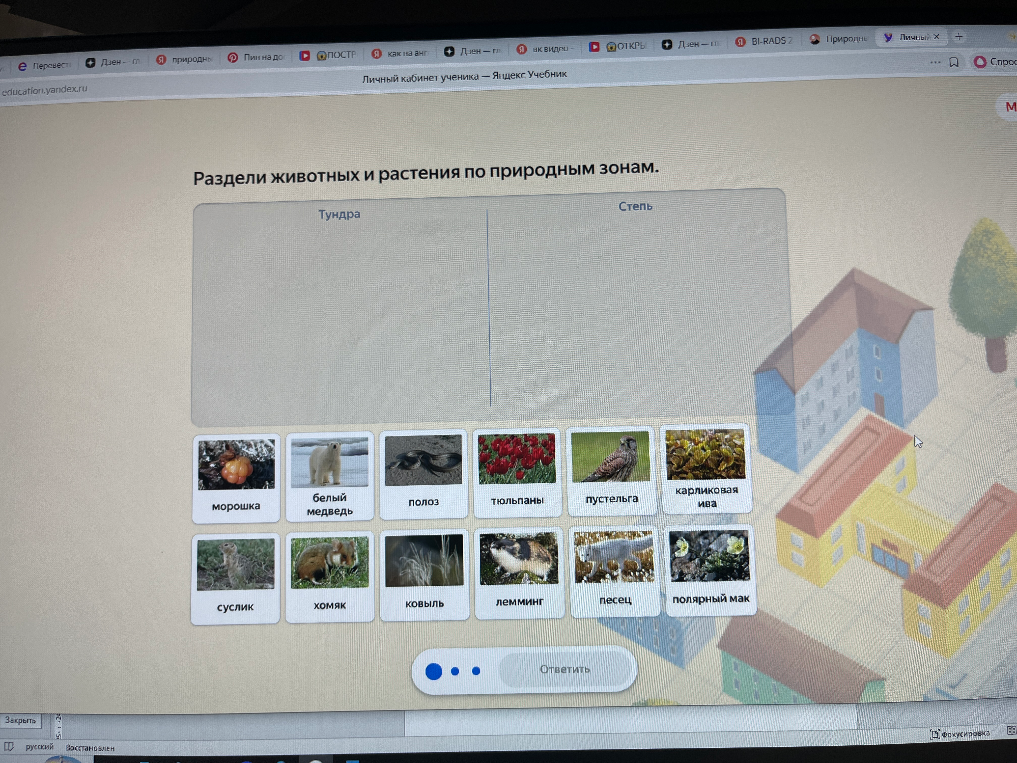Click русский language in Word status bar
This screenshot has height=763, width=1017.
point(40,747)
